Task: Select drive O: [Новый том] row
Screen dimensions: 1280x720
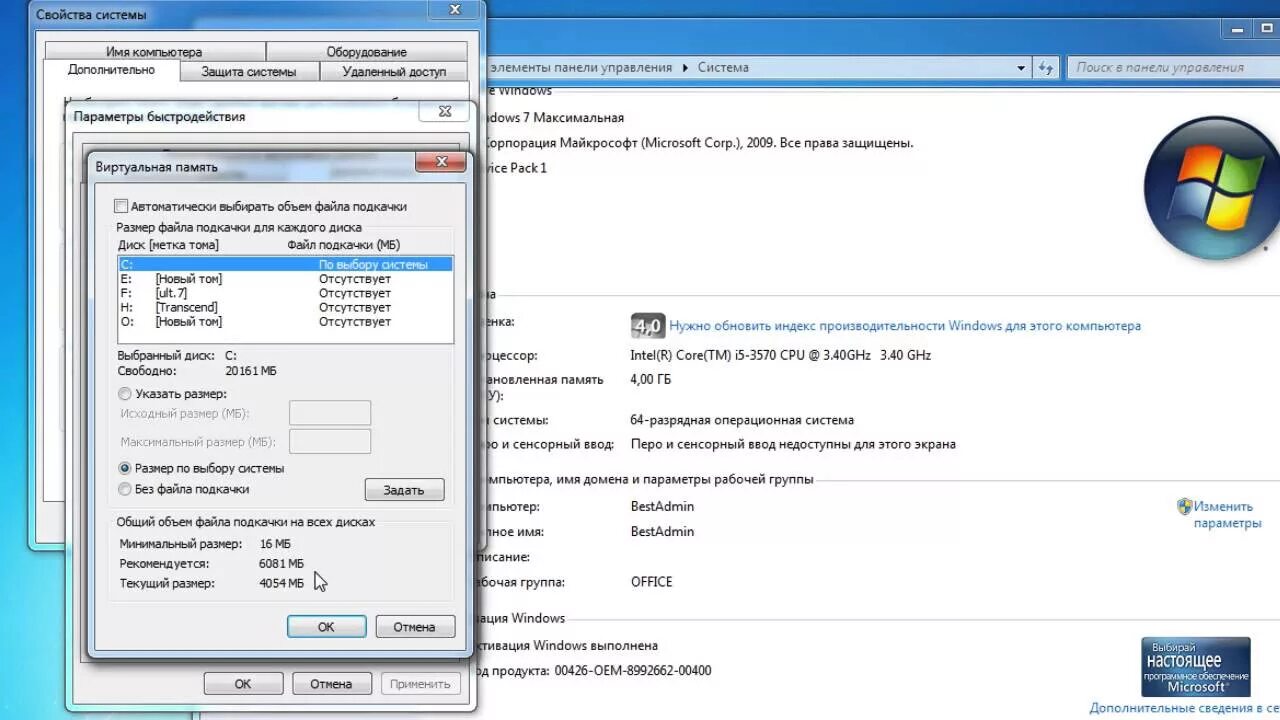Action: [285, 322]
